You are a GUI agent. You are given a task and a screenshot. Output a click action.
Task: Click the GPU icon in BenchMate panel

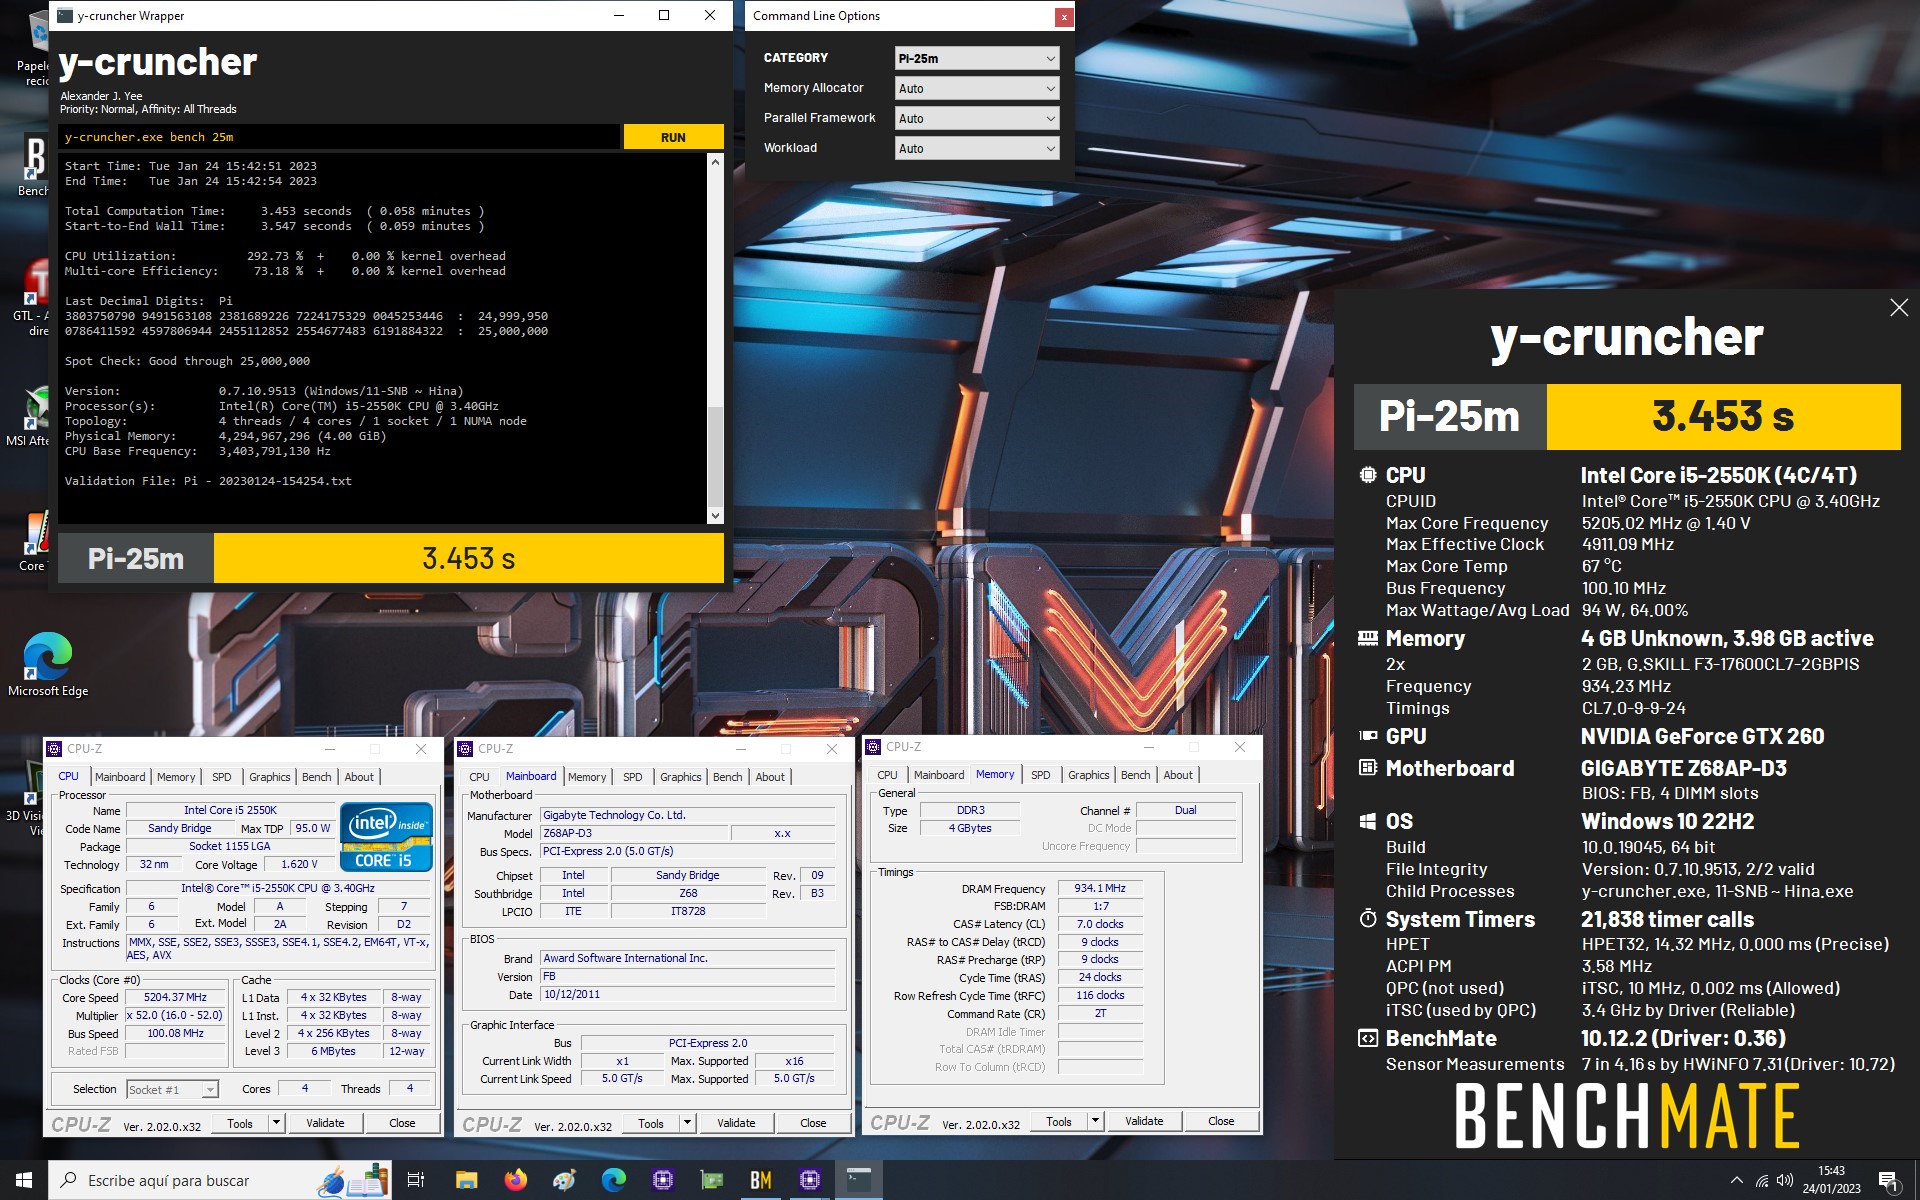[x=1367, y=736]
